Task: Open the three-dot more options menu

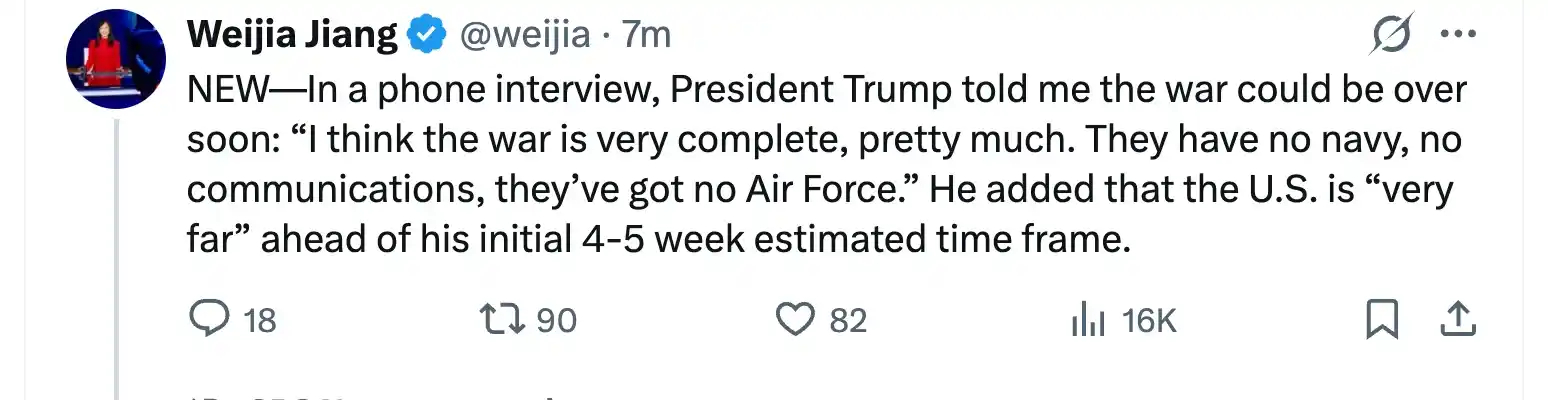Action: coord(1456,36)
